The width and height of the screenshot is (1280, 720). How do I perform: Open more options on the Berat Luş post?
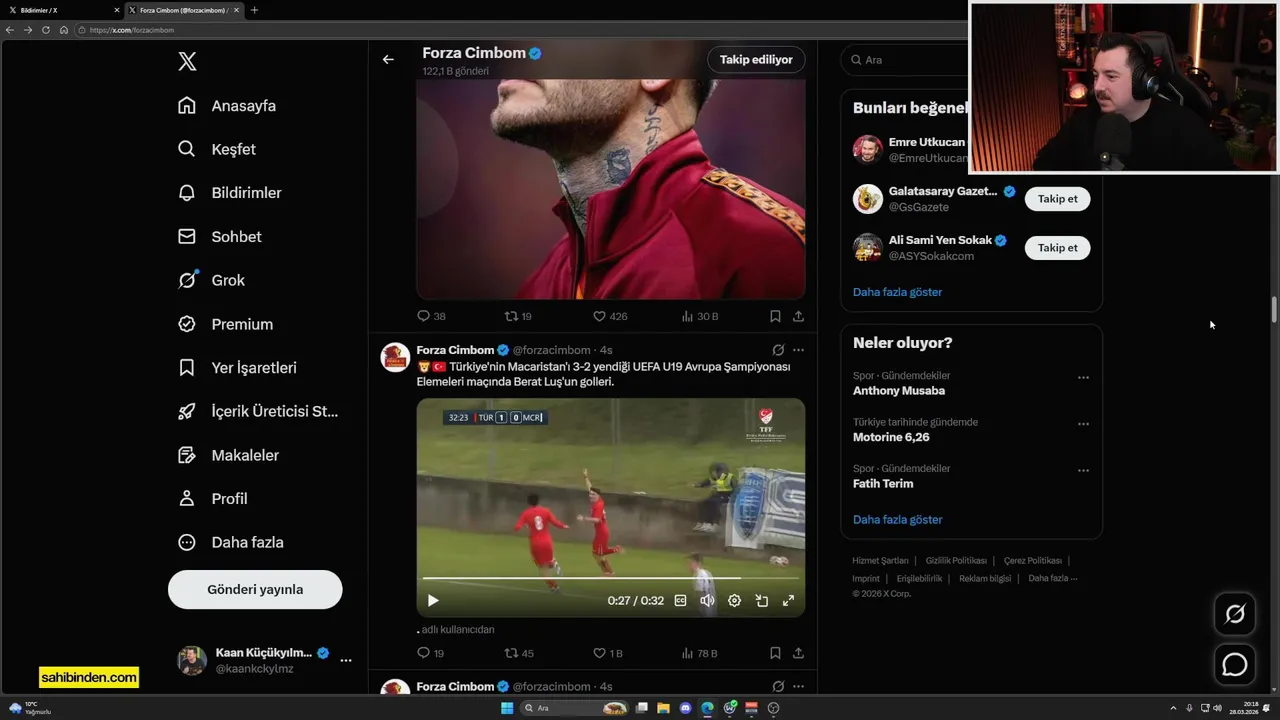[x=798, y=350]
